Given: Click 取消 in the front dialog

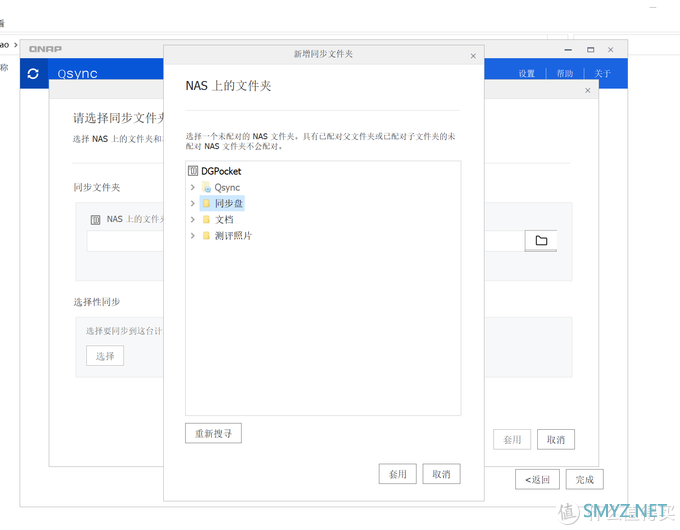Looking at the screenshot, I should [441, 474].
